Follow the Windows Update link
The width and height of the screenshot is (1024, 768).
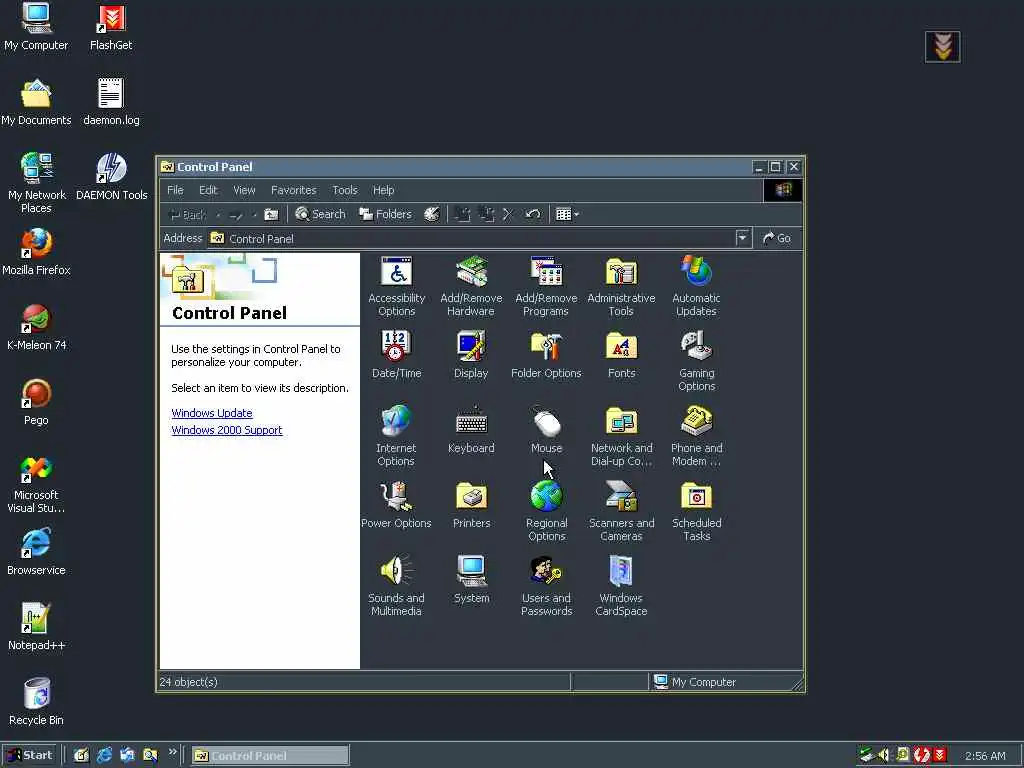coord(212,413)
